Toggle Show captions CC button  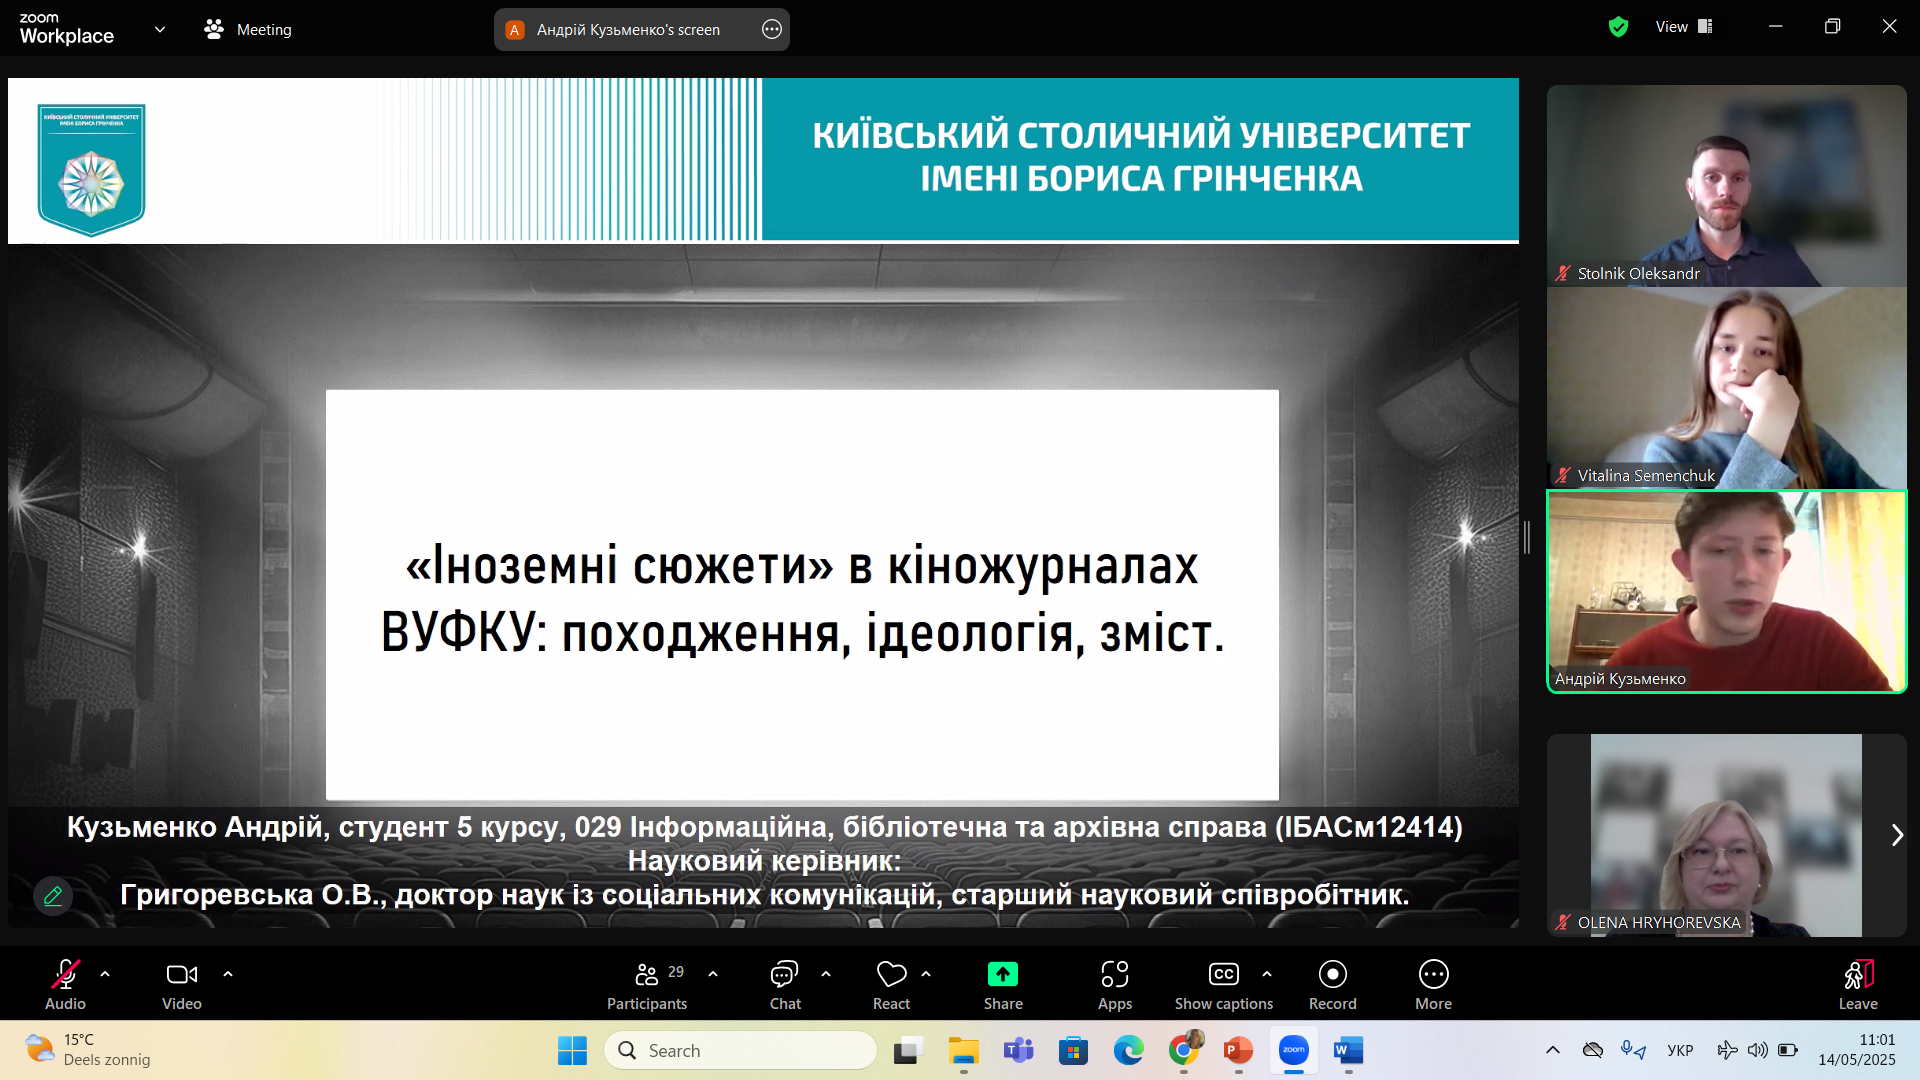(x=1223, y=974)
